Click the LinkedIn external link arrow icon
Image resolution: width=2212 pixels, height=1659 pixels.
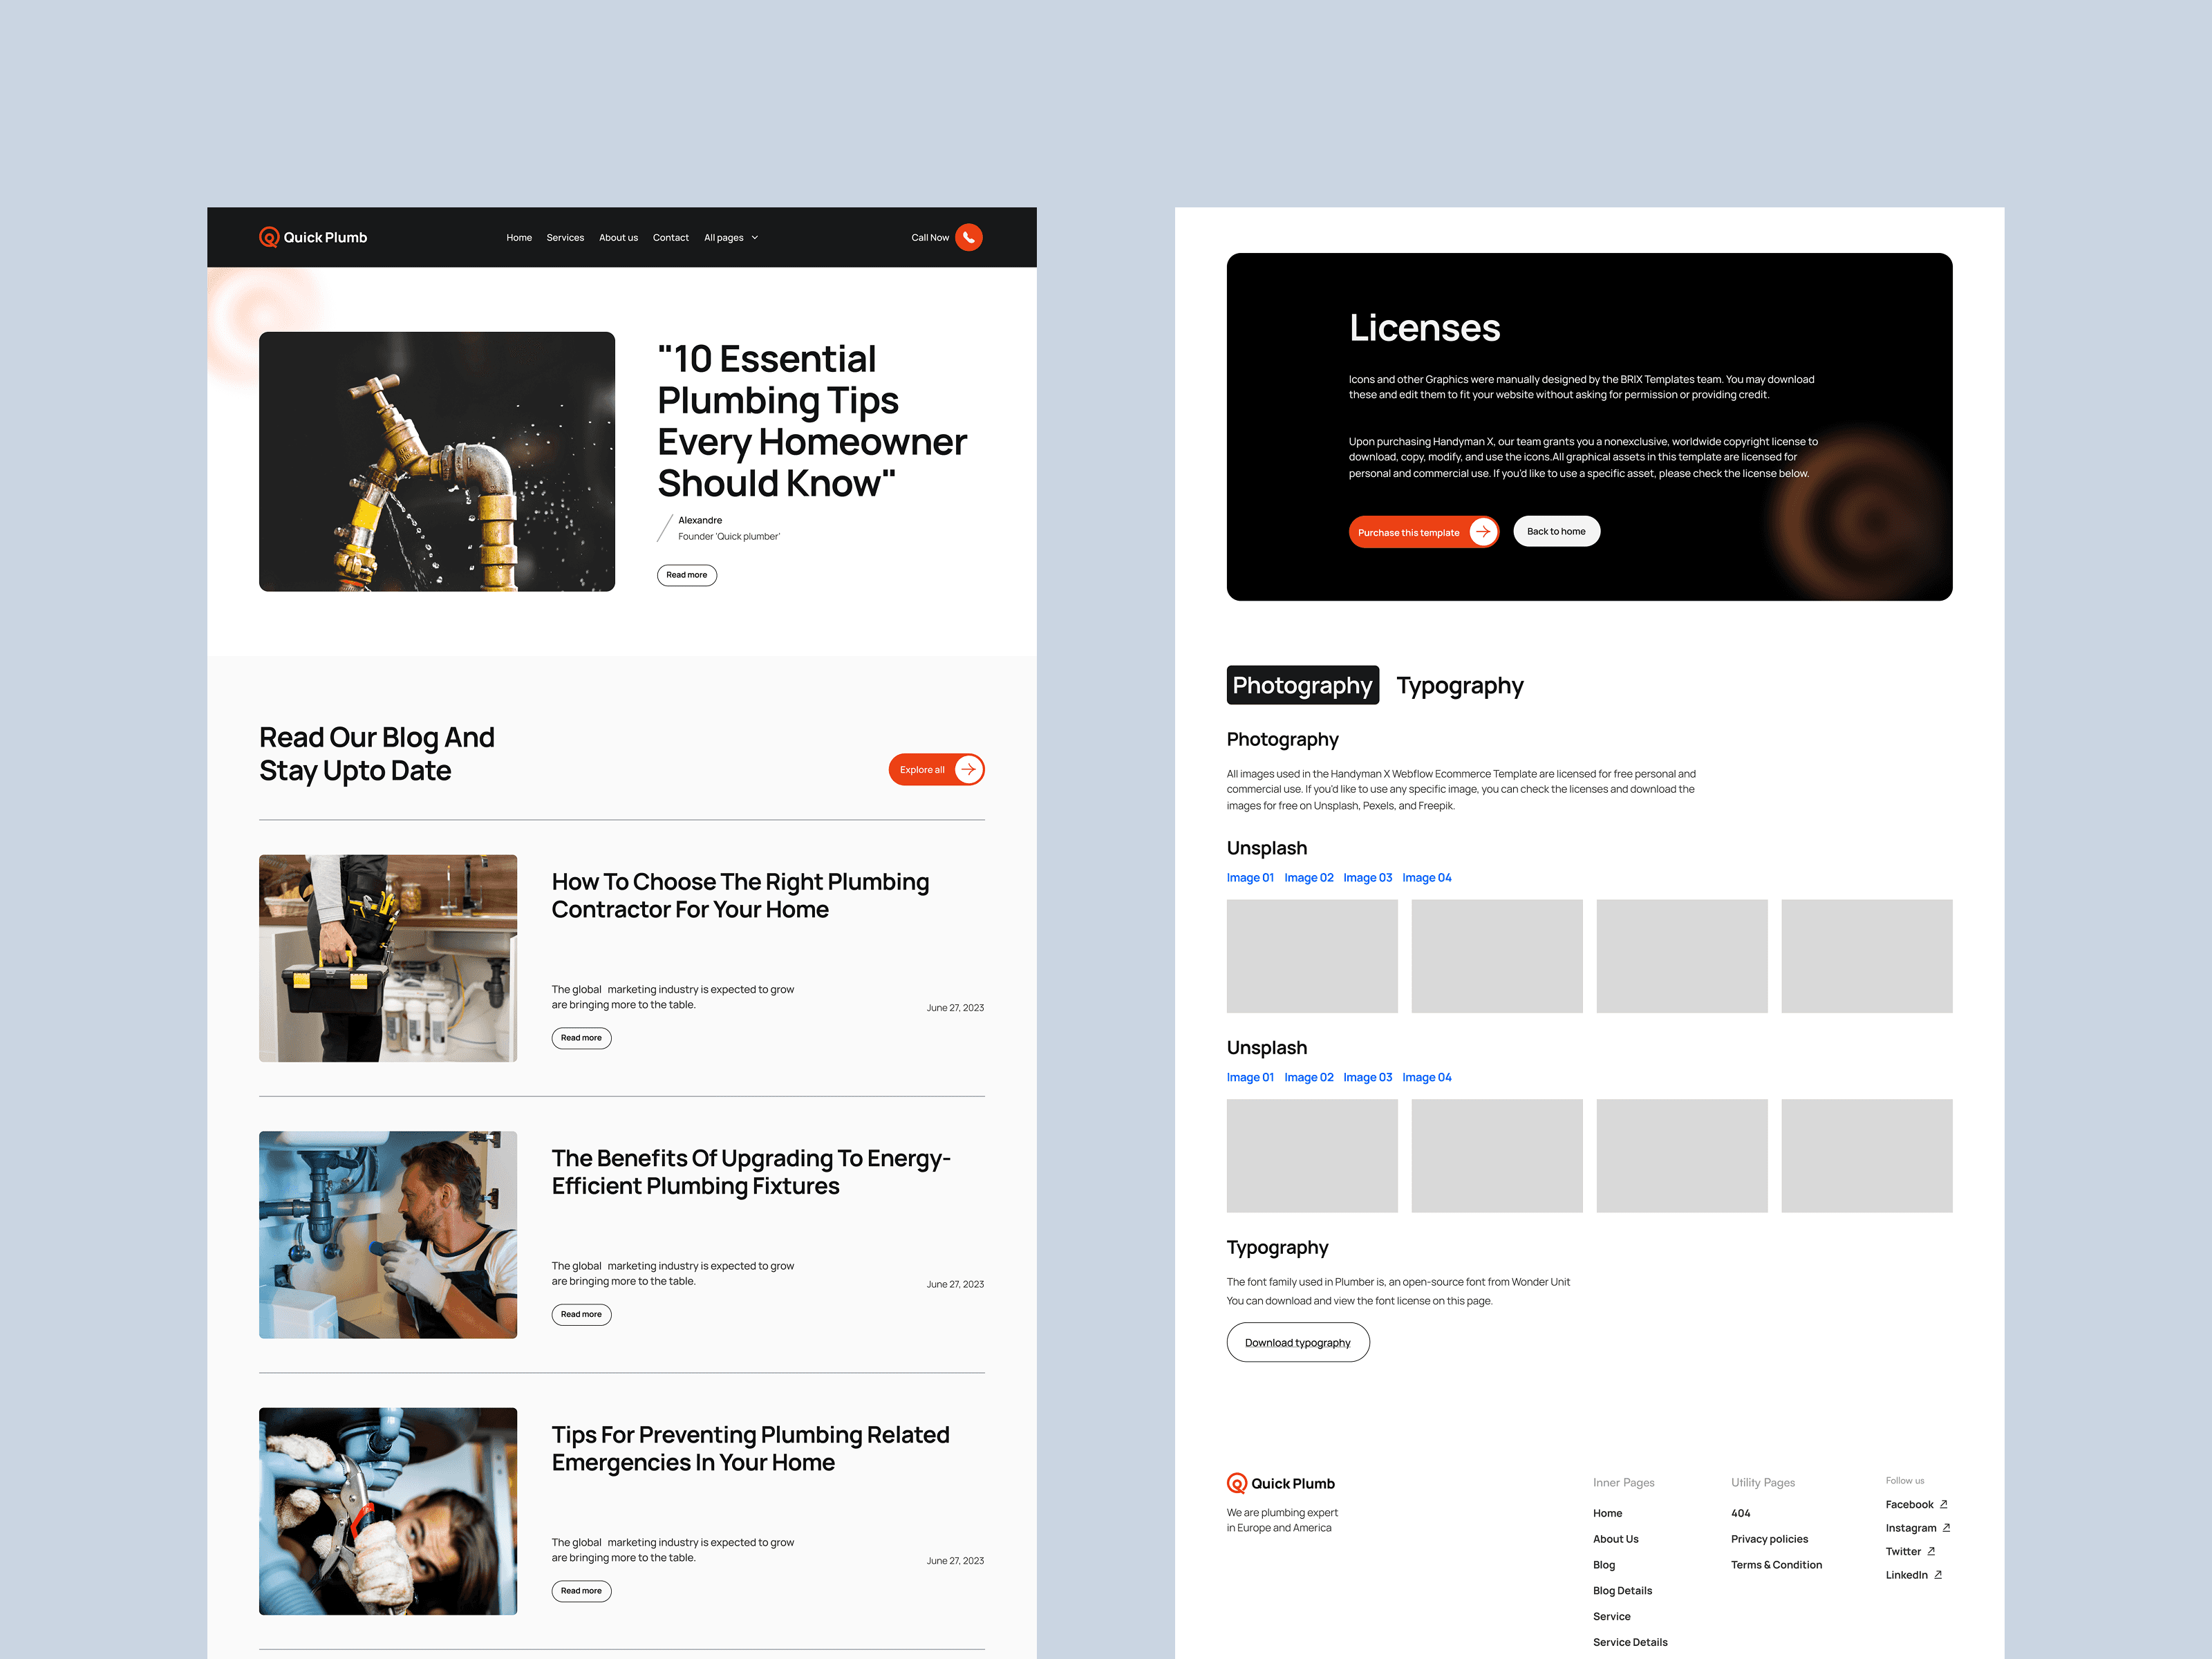tap(1938, 1574)
